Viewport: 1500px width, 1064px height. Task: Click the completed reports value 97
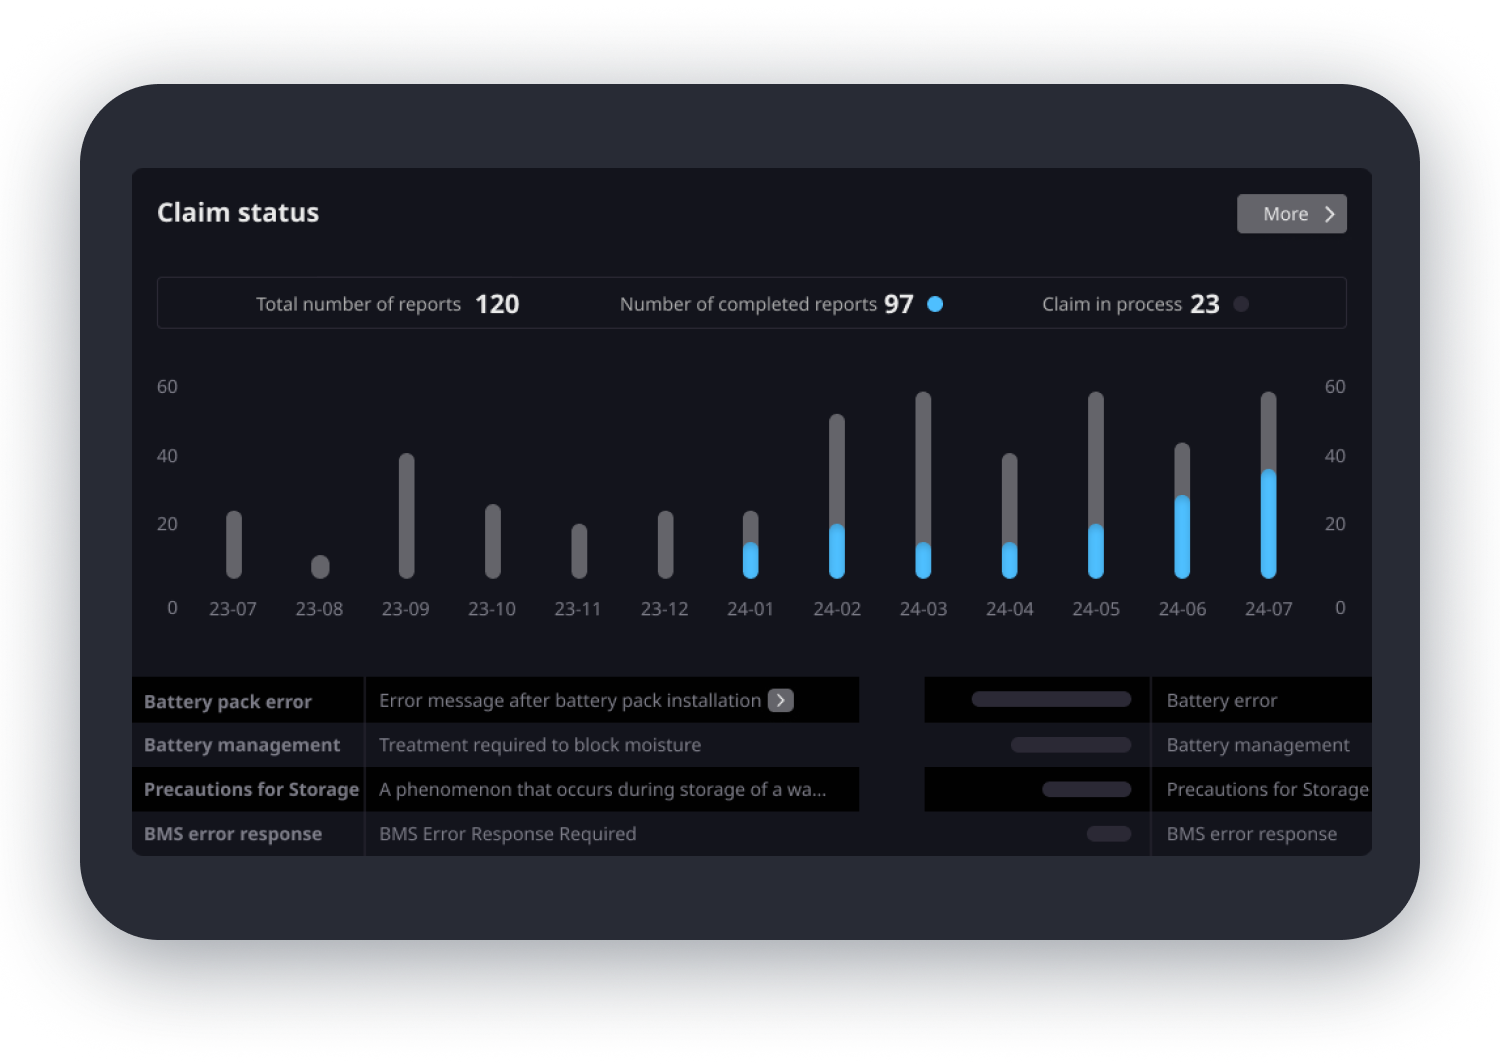pos(899,304)
